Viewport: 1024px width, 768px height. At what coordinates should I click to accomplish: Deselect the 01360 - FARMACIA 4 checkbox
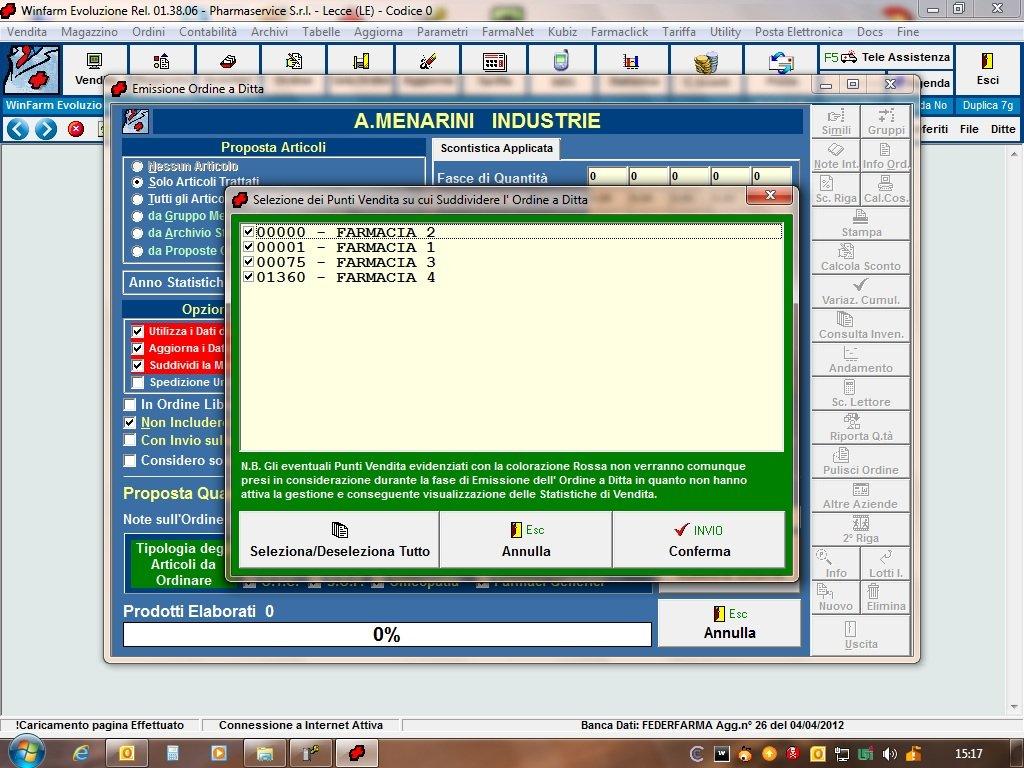coord(248,277)
